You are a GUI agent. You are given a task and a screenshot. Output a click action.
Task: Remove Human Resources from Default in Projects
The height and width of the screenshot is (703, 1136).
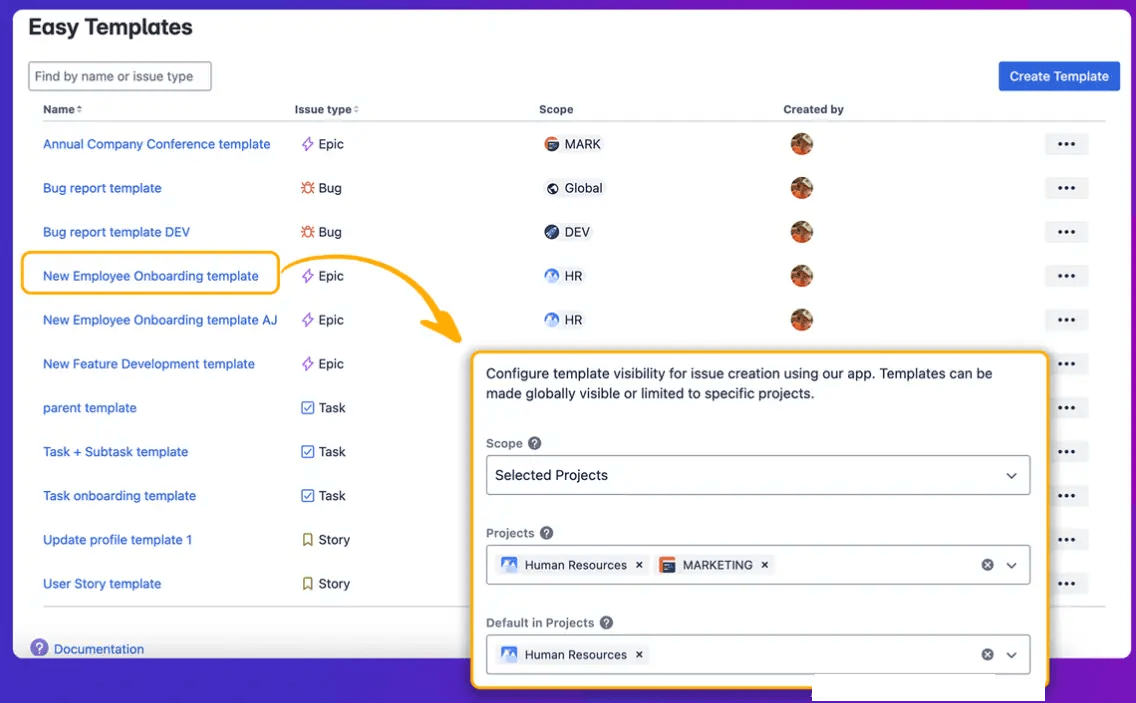pos(639,654)
